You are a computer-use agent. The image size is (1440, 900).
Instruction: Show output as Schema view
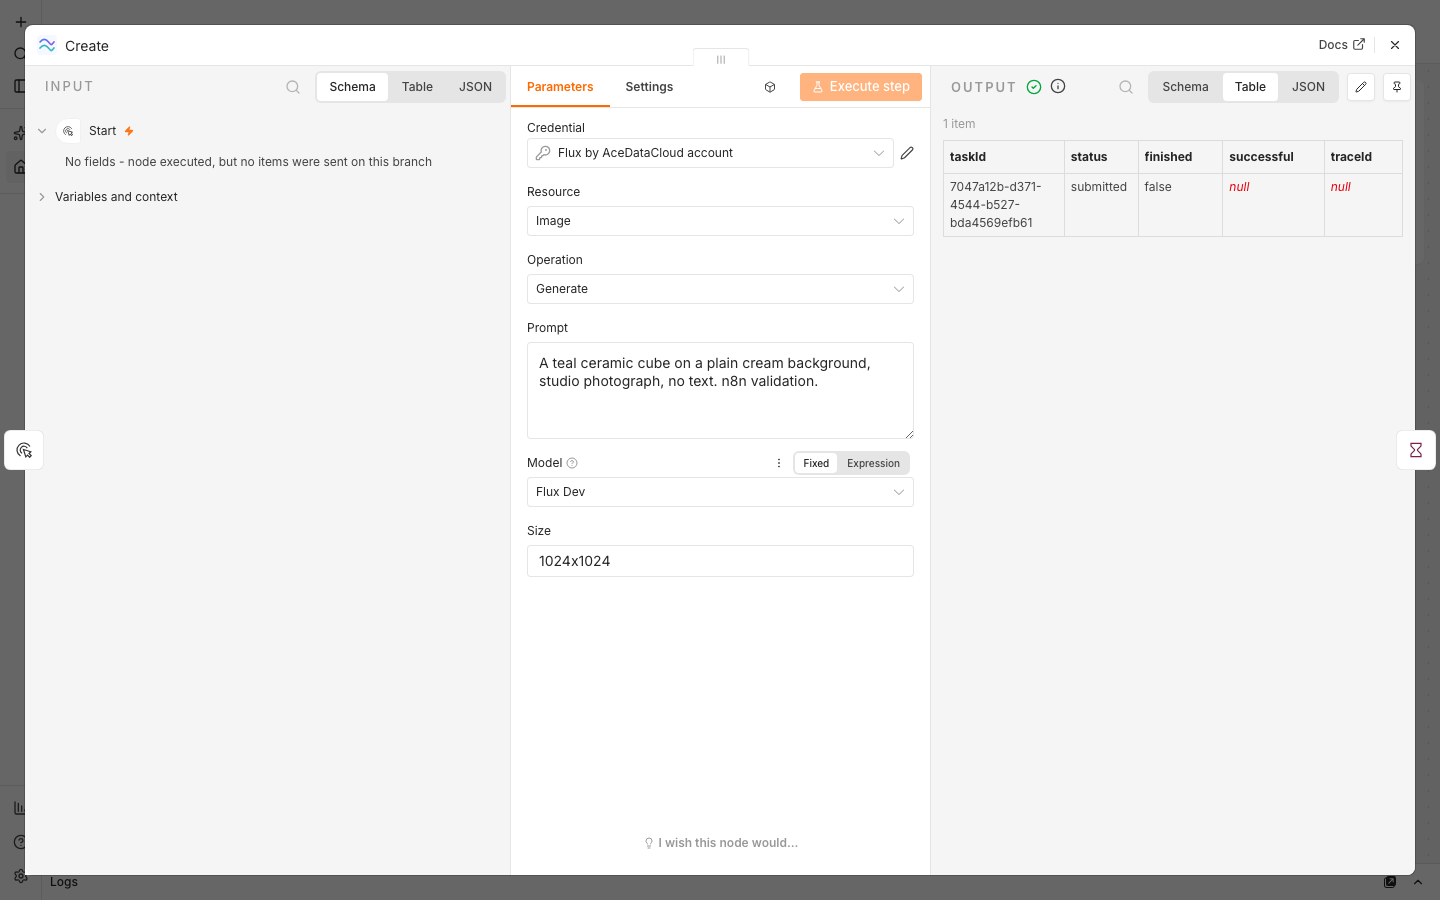coord(1185,87)
